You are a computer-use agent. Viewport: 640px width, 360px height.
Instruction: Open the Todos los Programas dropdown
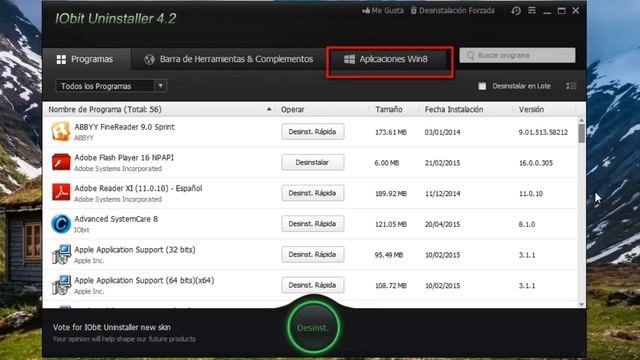(111, 86)
